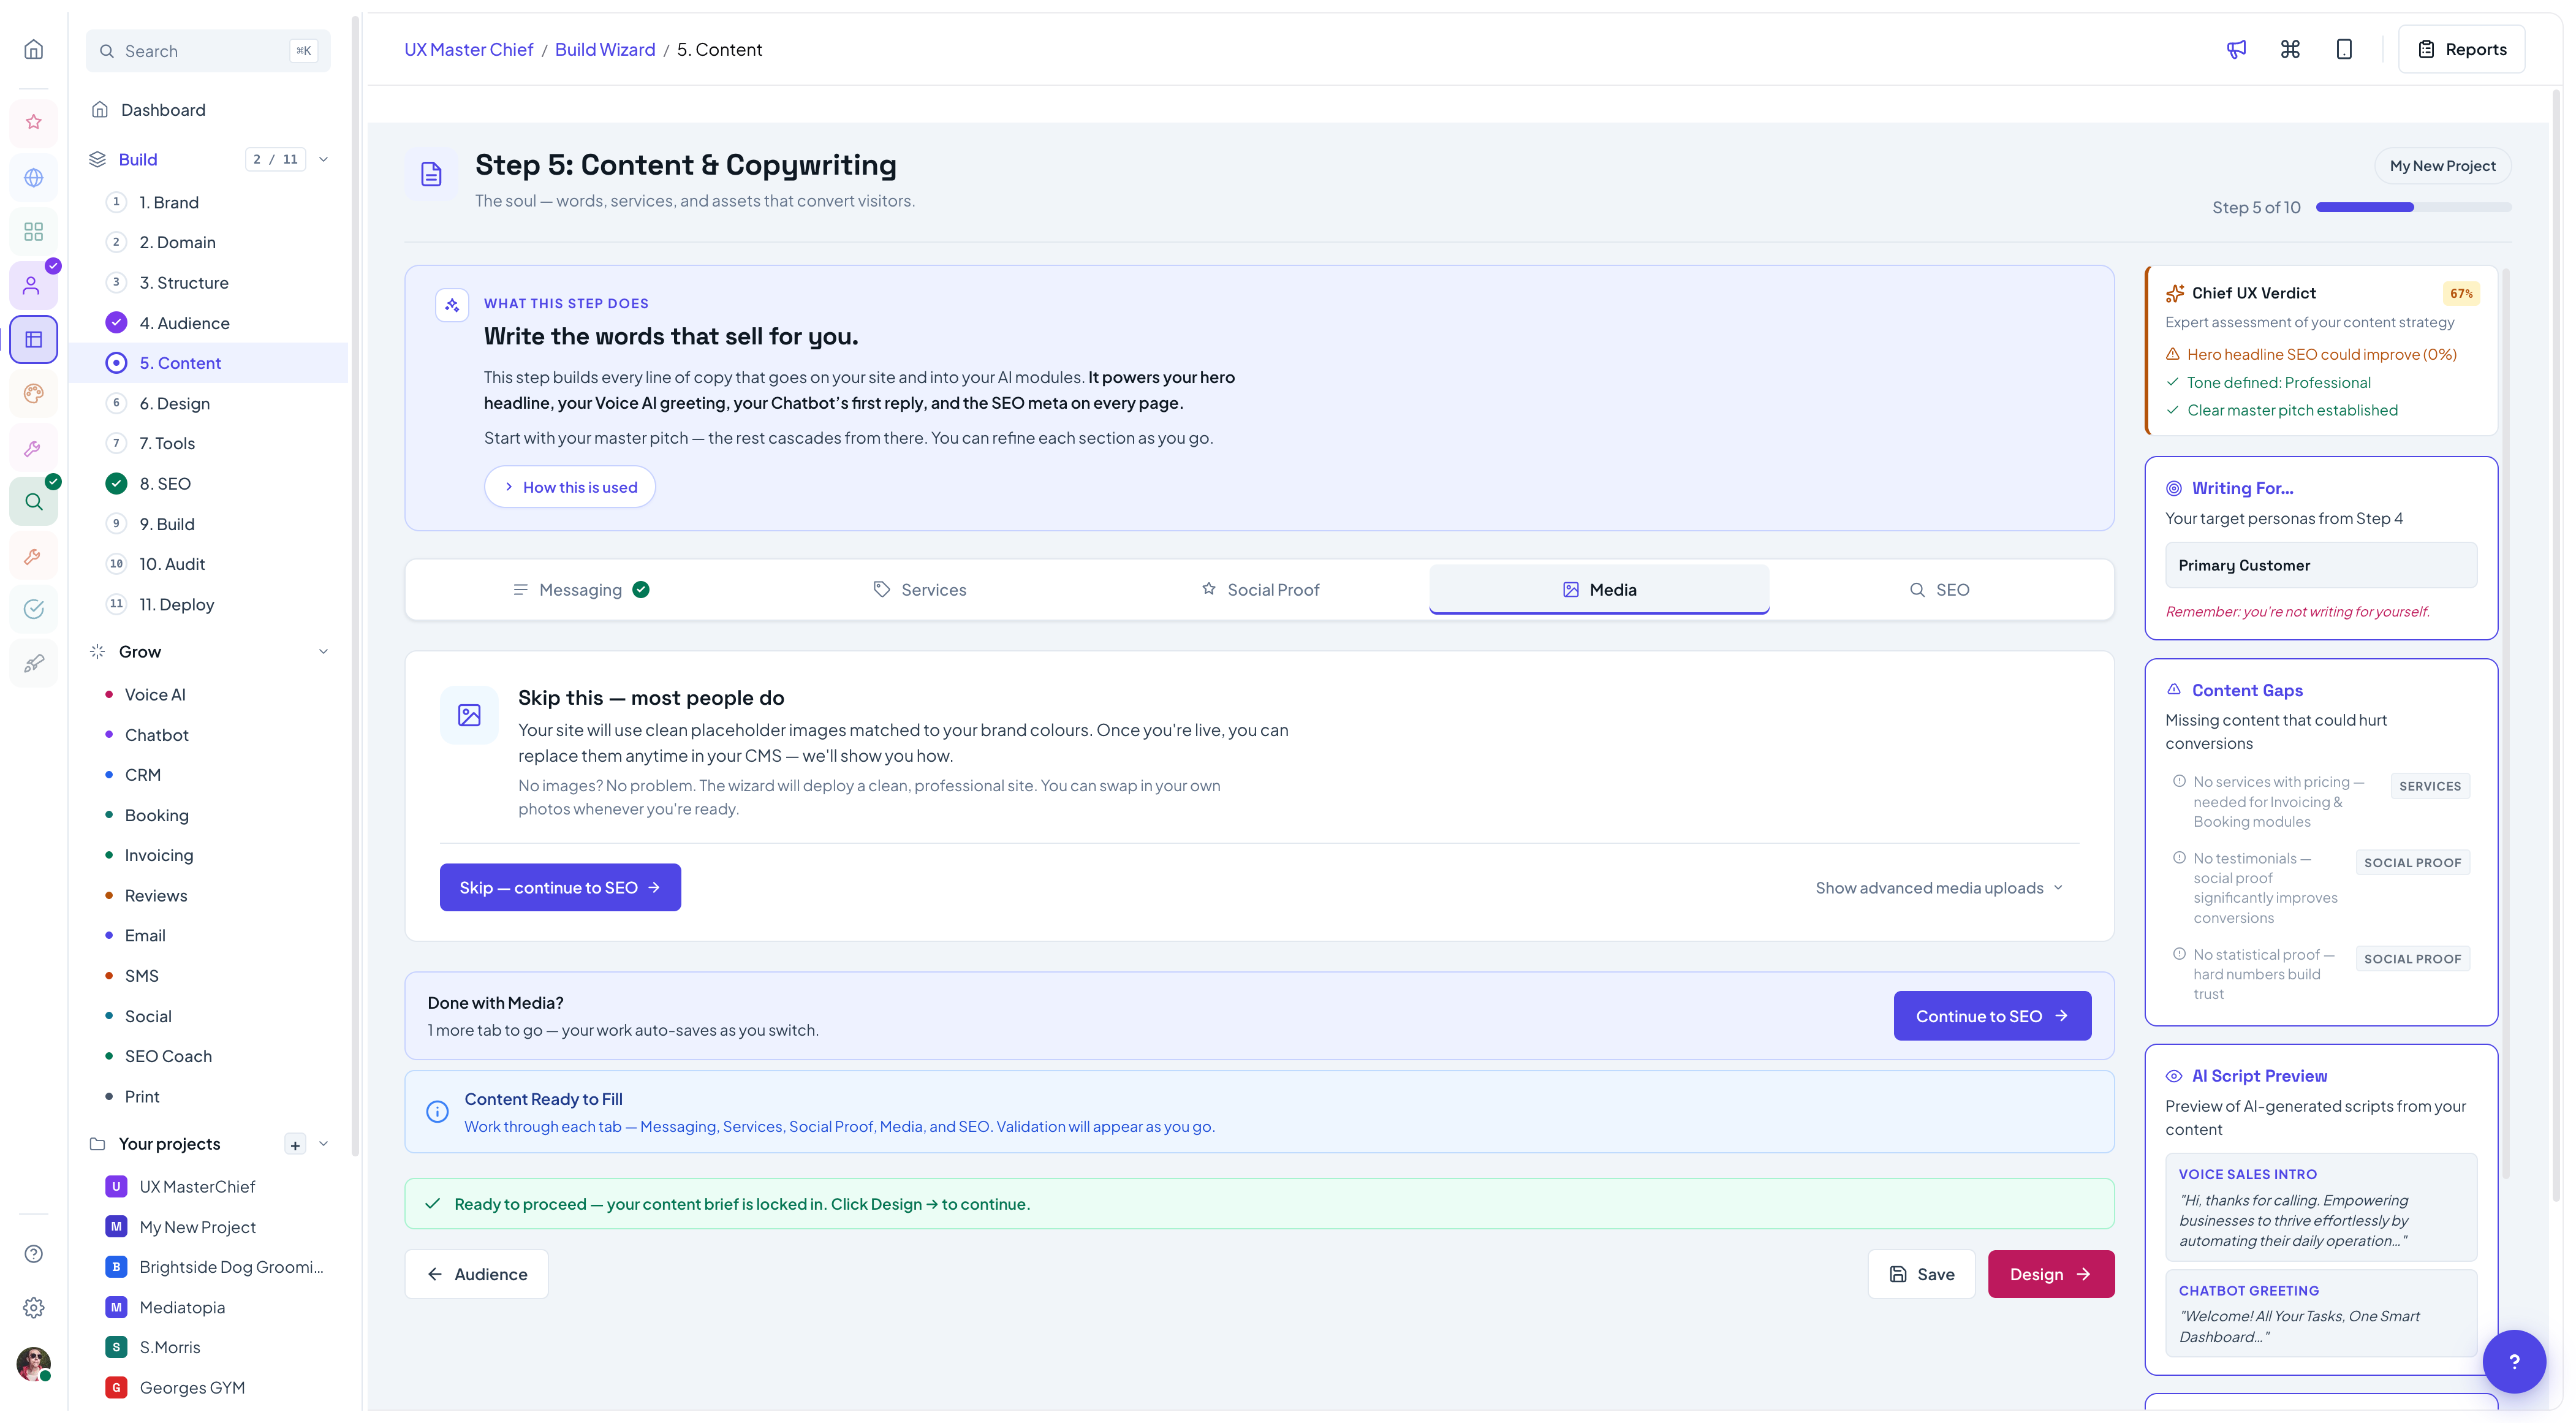
Task: Click the Step 5 of 10 progress bar
Action: [x=2413, y=207]
